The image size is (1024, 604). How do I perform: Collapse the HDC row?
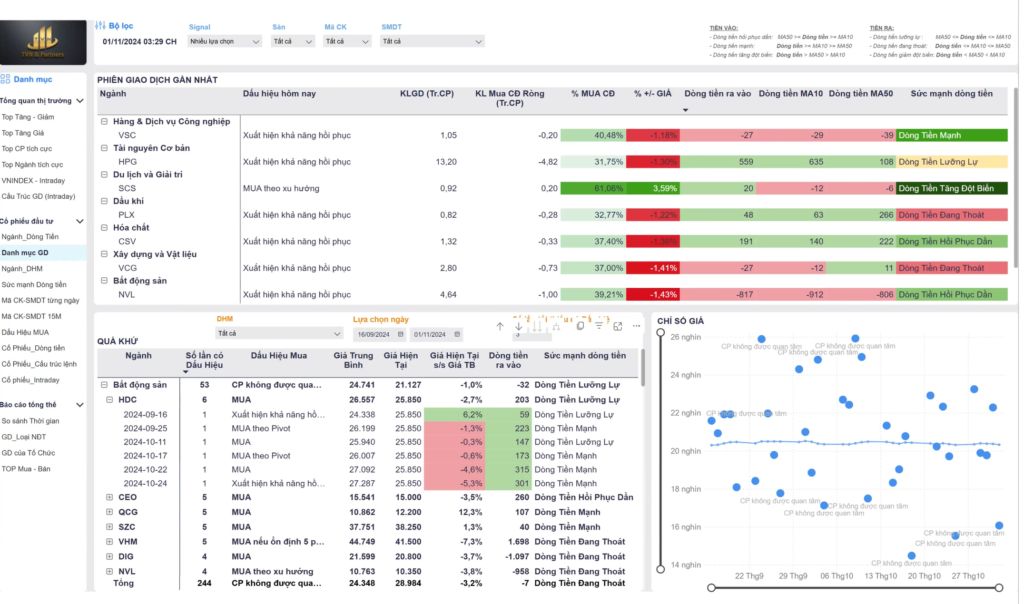tap(108, 399)
